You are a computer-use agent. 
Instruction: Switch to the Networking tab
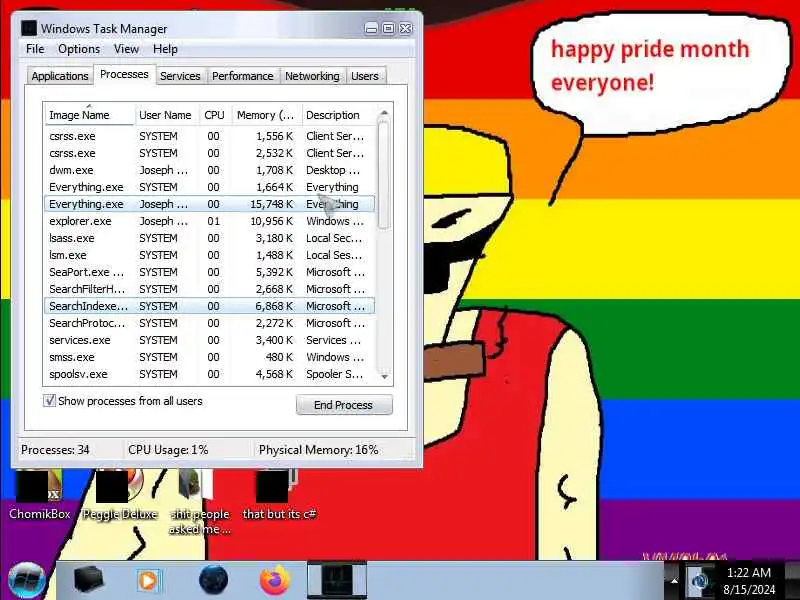(312, 76)
